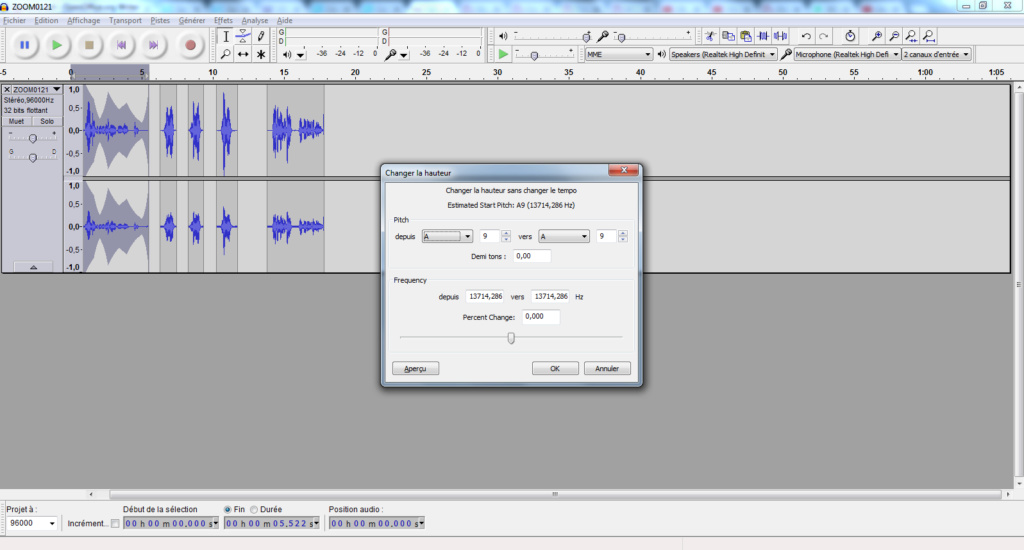This screenshot has height=550, width=1024.
Task: Click the Zoom Out icon
Action: tap(894, 36)
